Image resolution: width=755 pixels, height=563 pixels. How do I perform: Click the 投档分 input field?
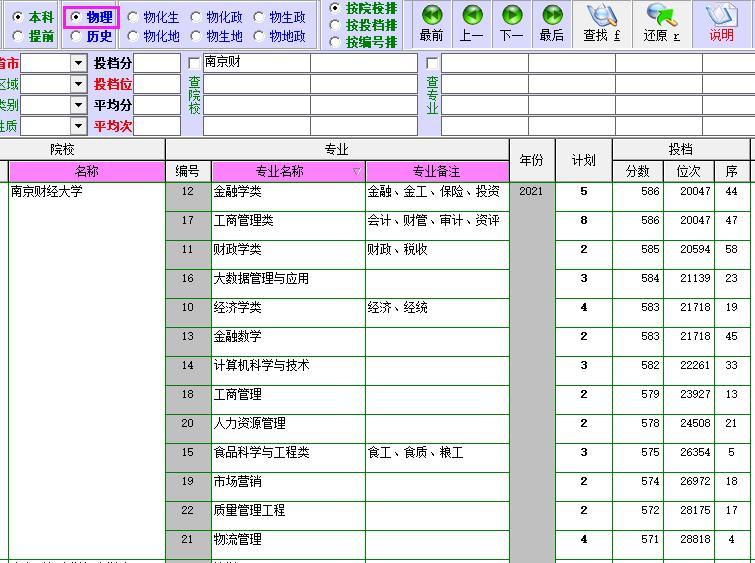point(156,63)
